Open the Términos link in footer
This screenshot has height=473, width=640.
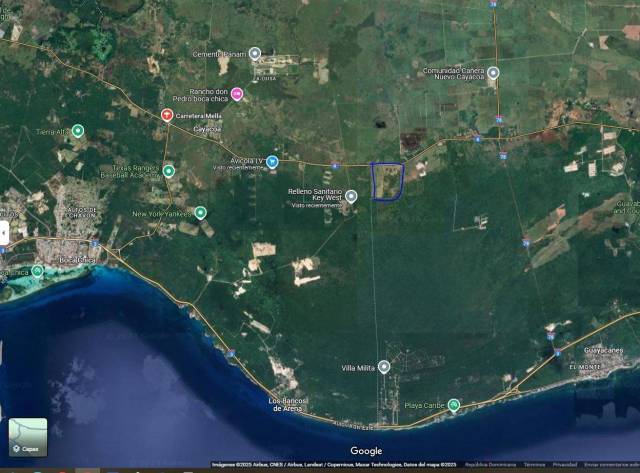[534, 465]
